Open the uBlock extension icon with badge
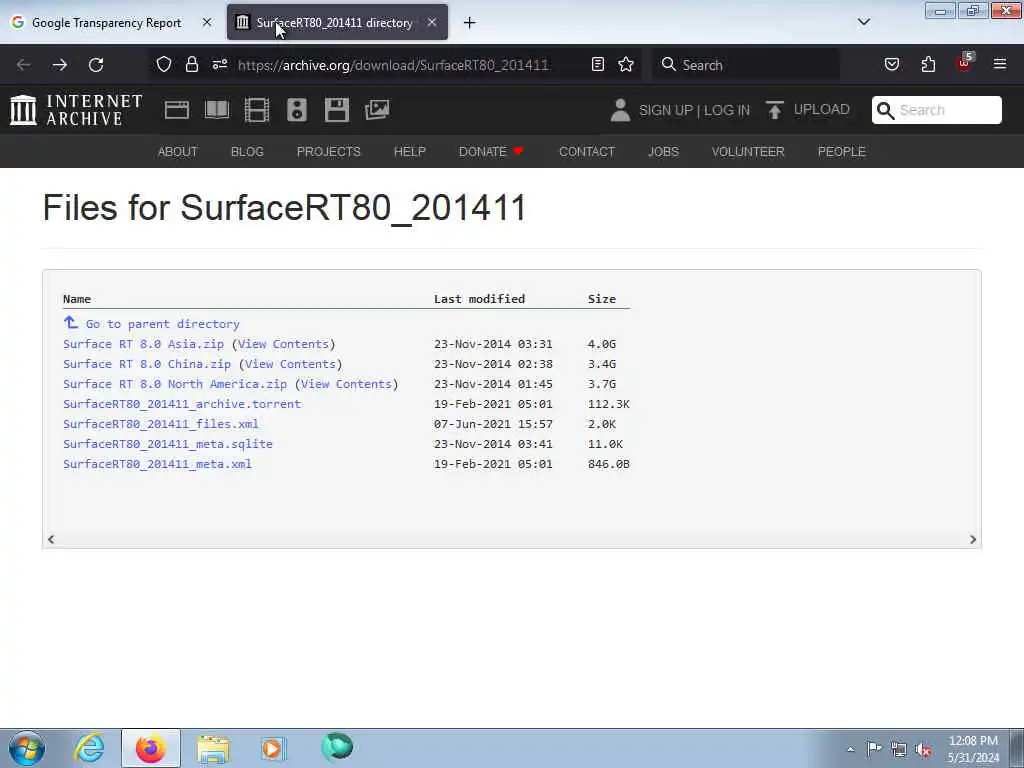This screenshot has height=768, width=1024. click(965, 63)
